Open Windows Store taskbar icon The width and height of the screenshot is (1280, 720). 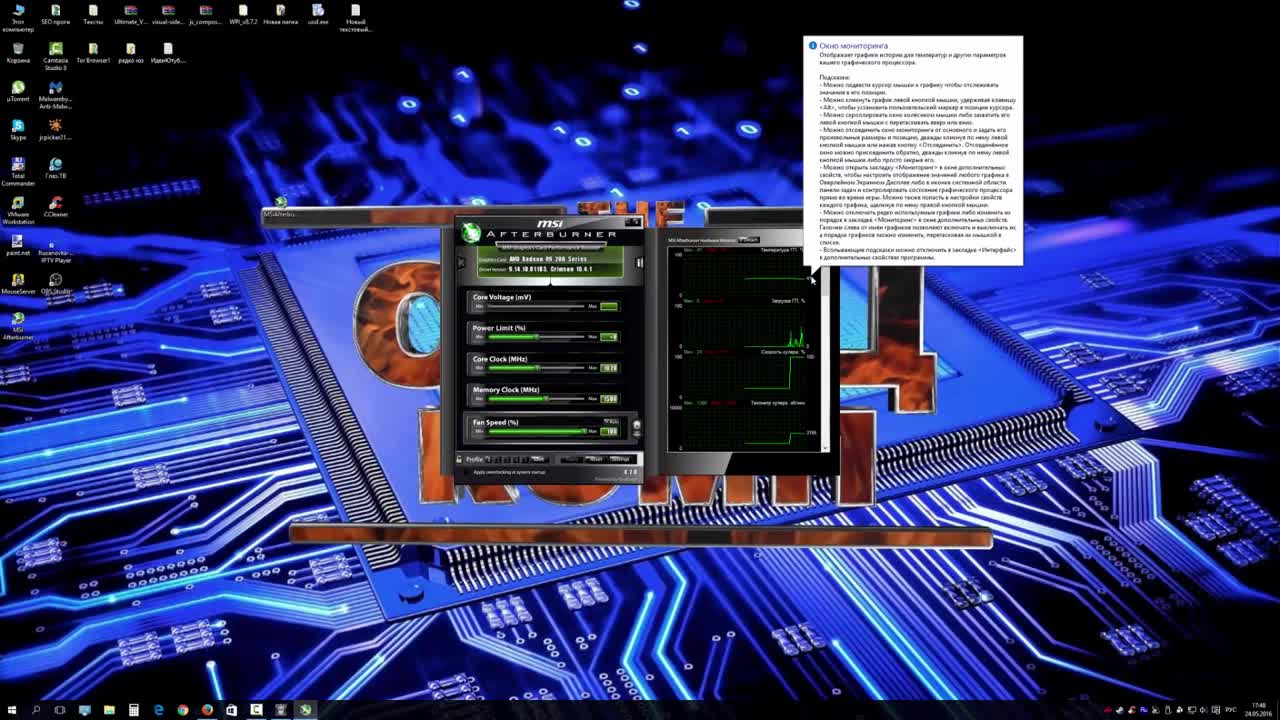pyautogui.click(x=231, y=710)
